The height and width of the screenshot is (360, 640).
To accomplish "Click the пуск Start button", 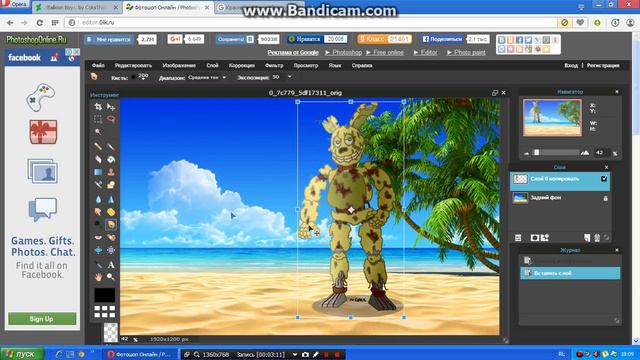I will 22,354.
